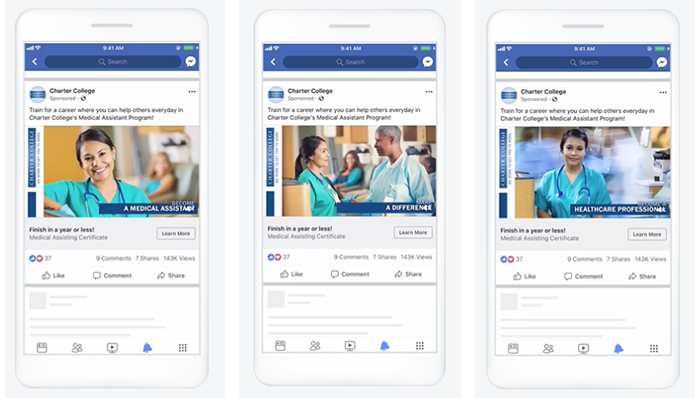This screenshot has height=398, width=700.
Task: Open Messenger icon in the right phone
Action: 662,62
